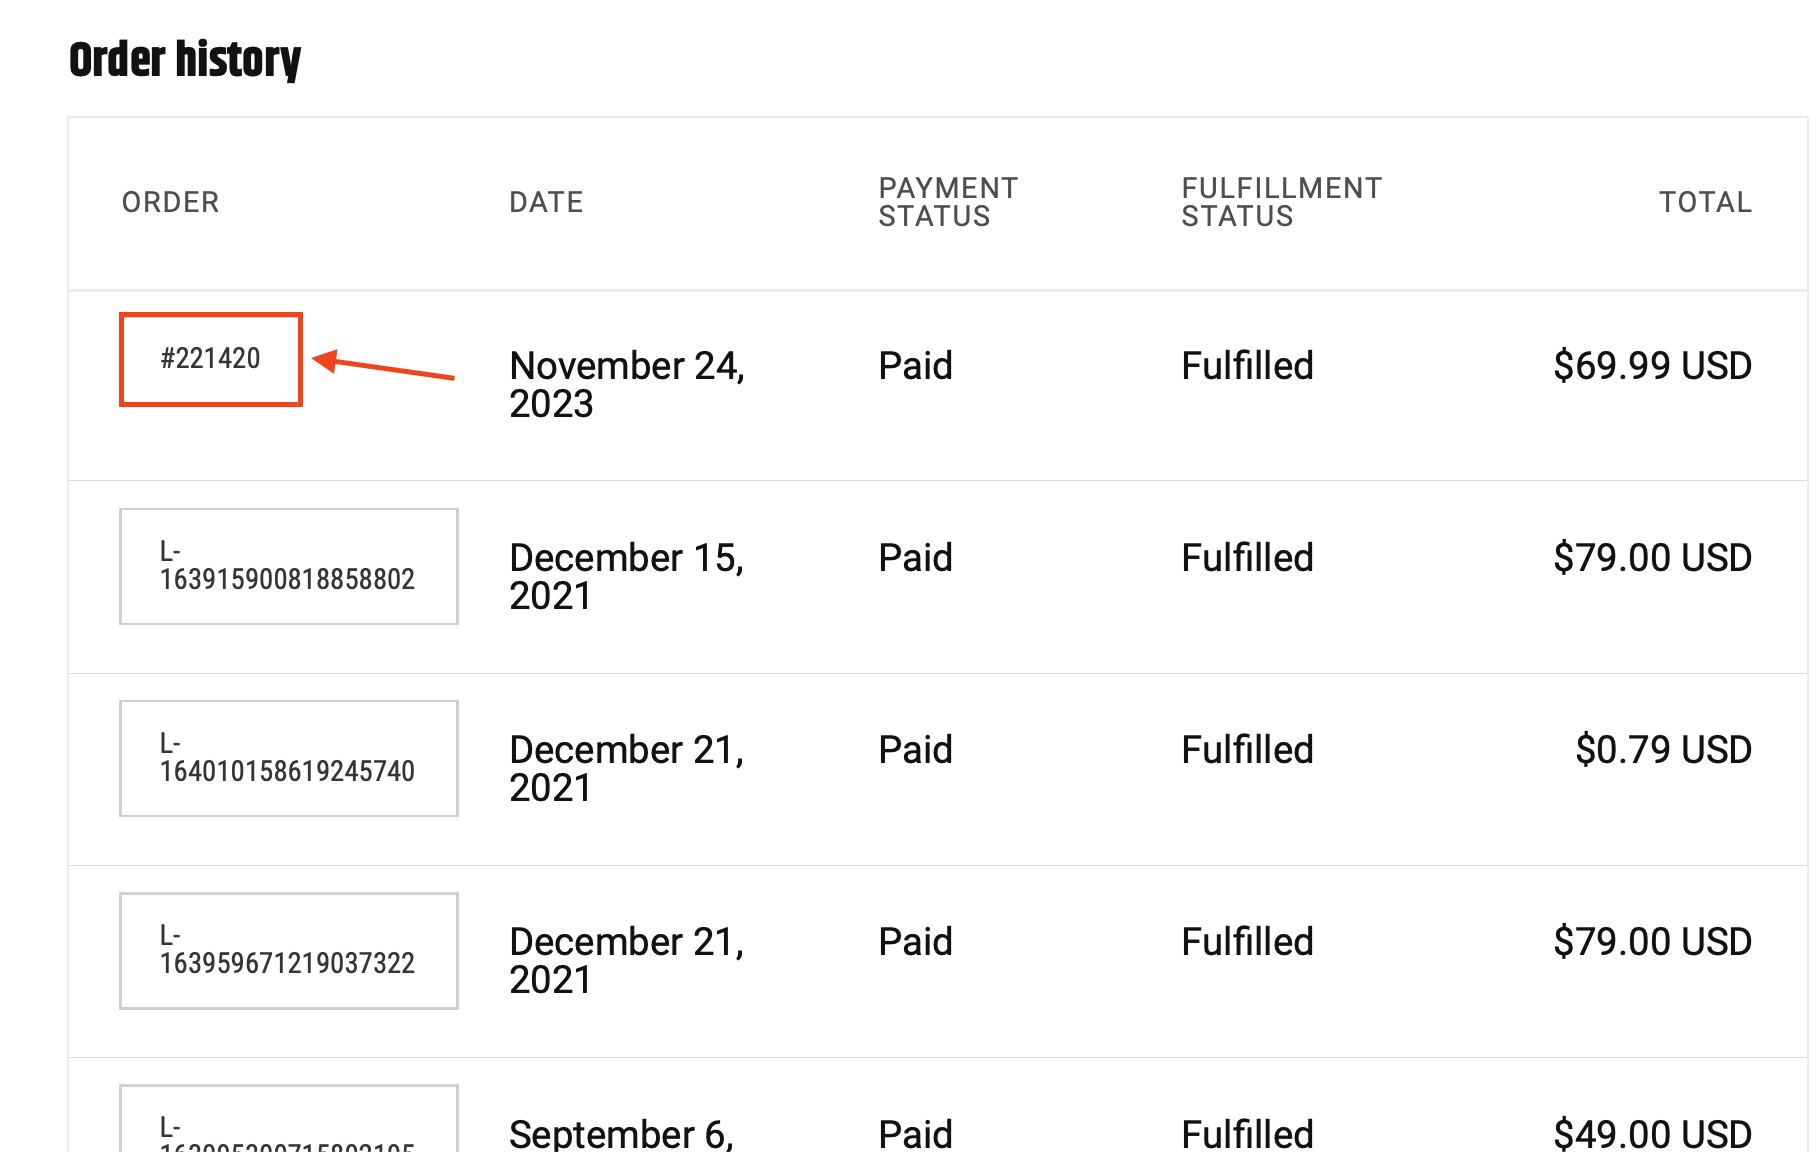1818x1152 pixels.
Task: Click the Order history heading
Action: pos(185,59)
